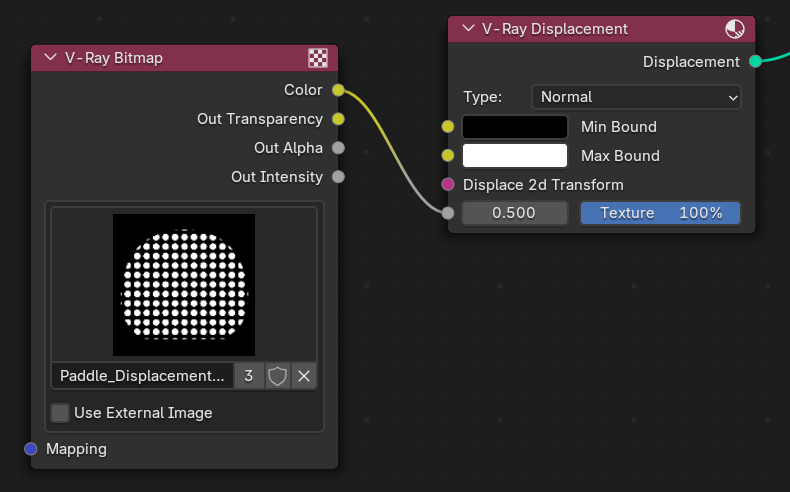Screen dimensions: 790x492
Task: Unlink the Paddle_Displacement image with X
Action: (x=304, y=376)
